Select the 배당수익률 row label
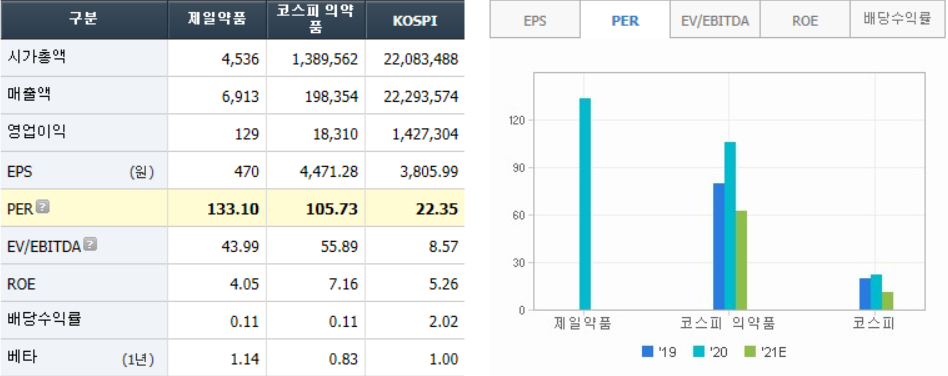This screenshot has width=948, height=376. [x=44, y=319]
